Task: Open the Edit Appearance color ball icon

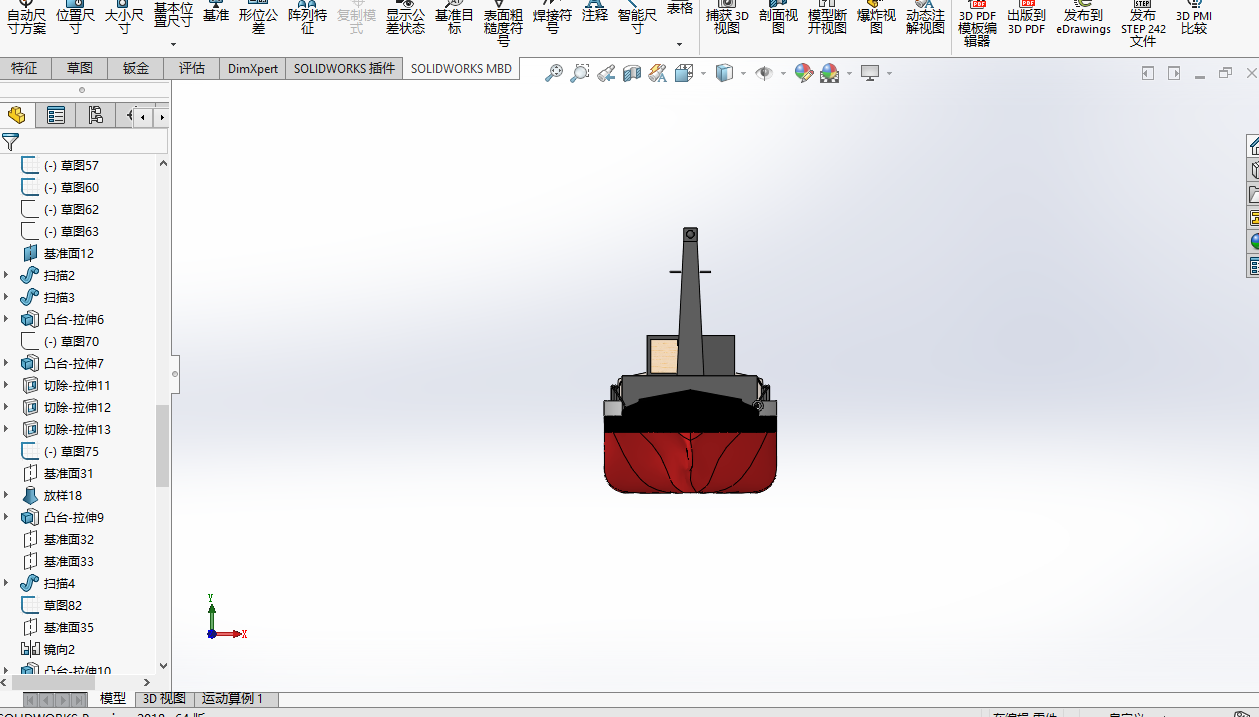Action: 804,73
